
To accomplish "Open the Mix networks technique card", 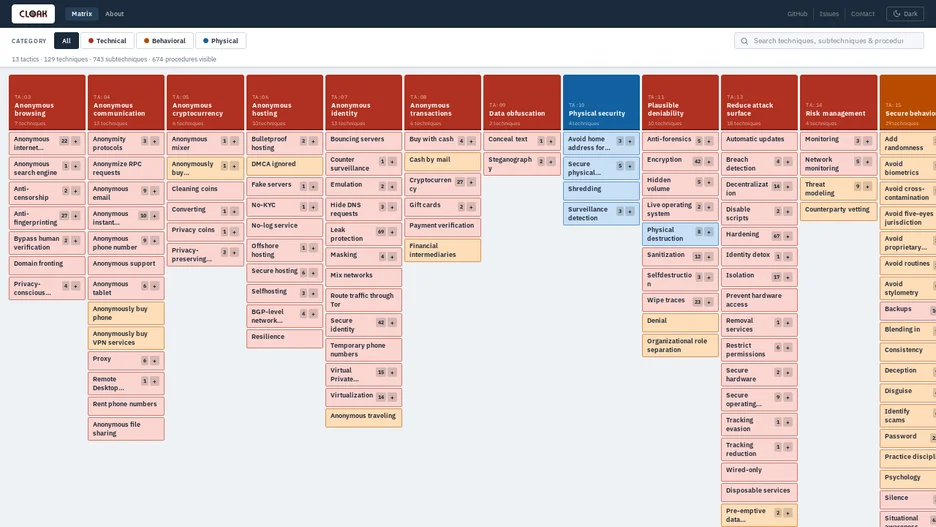I will 364,276.
